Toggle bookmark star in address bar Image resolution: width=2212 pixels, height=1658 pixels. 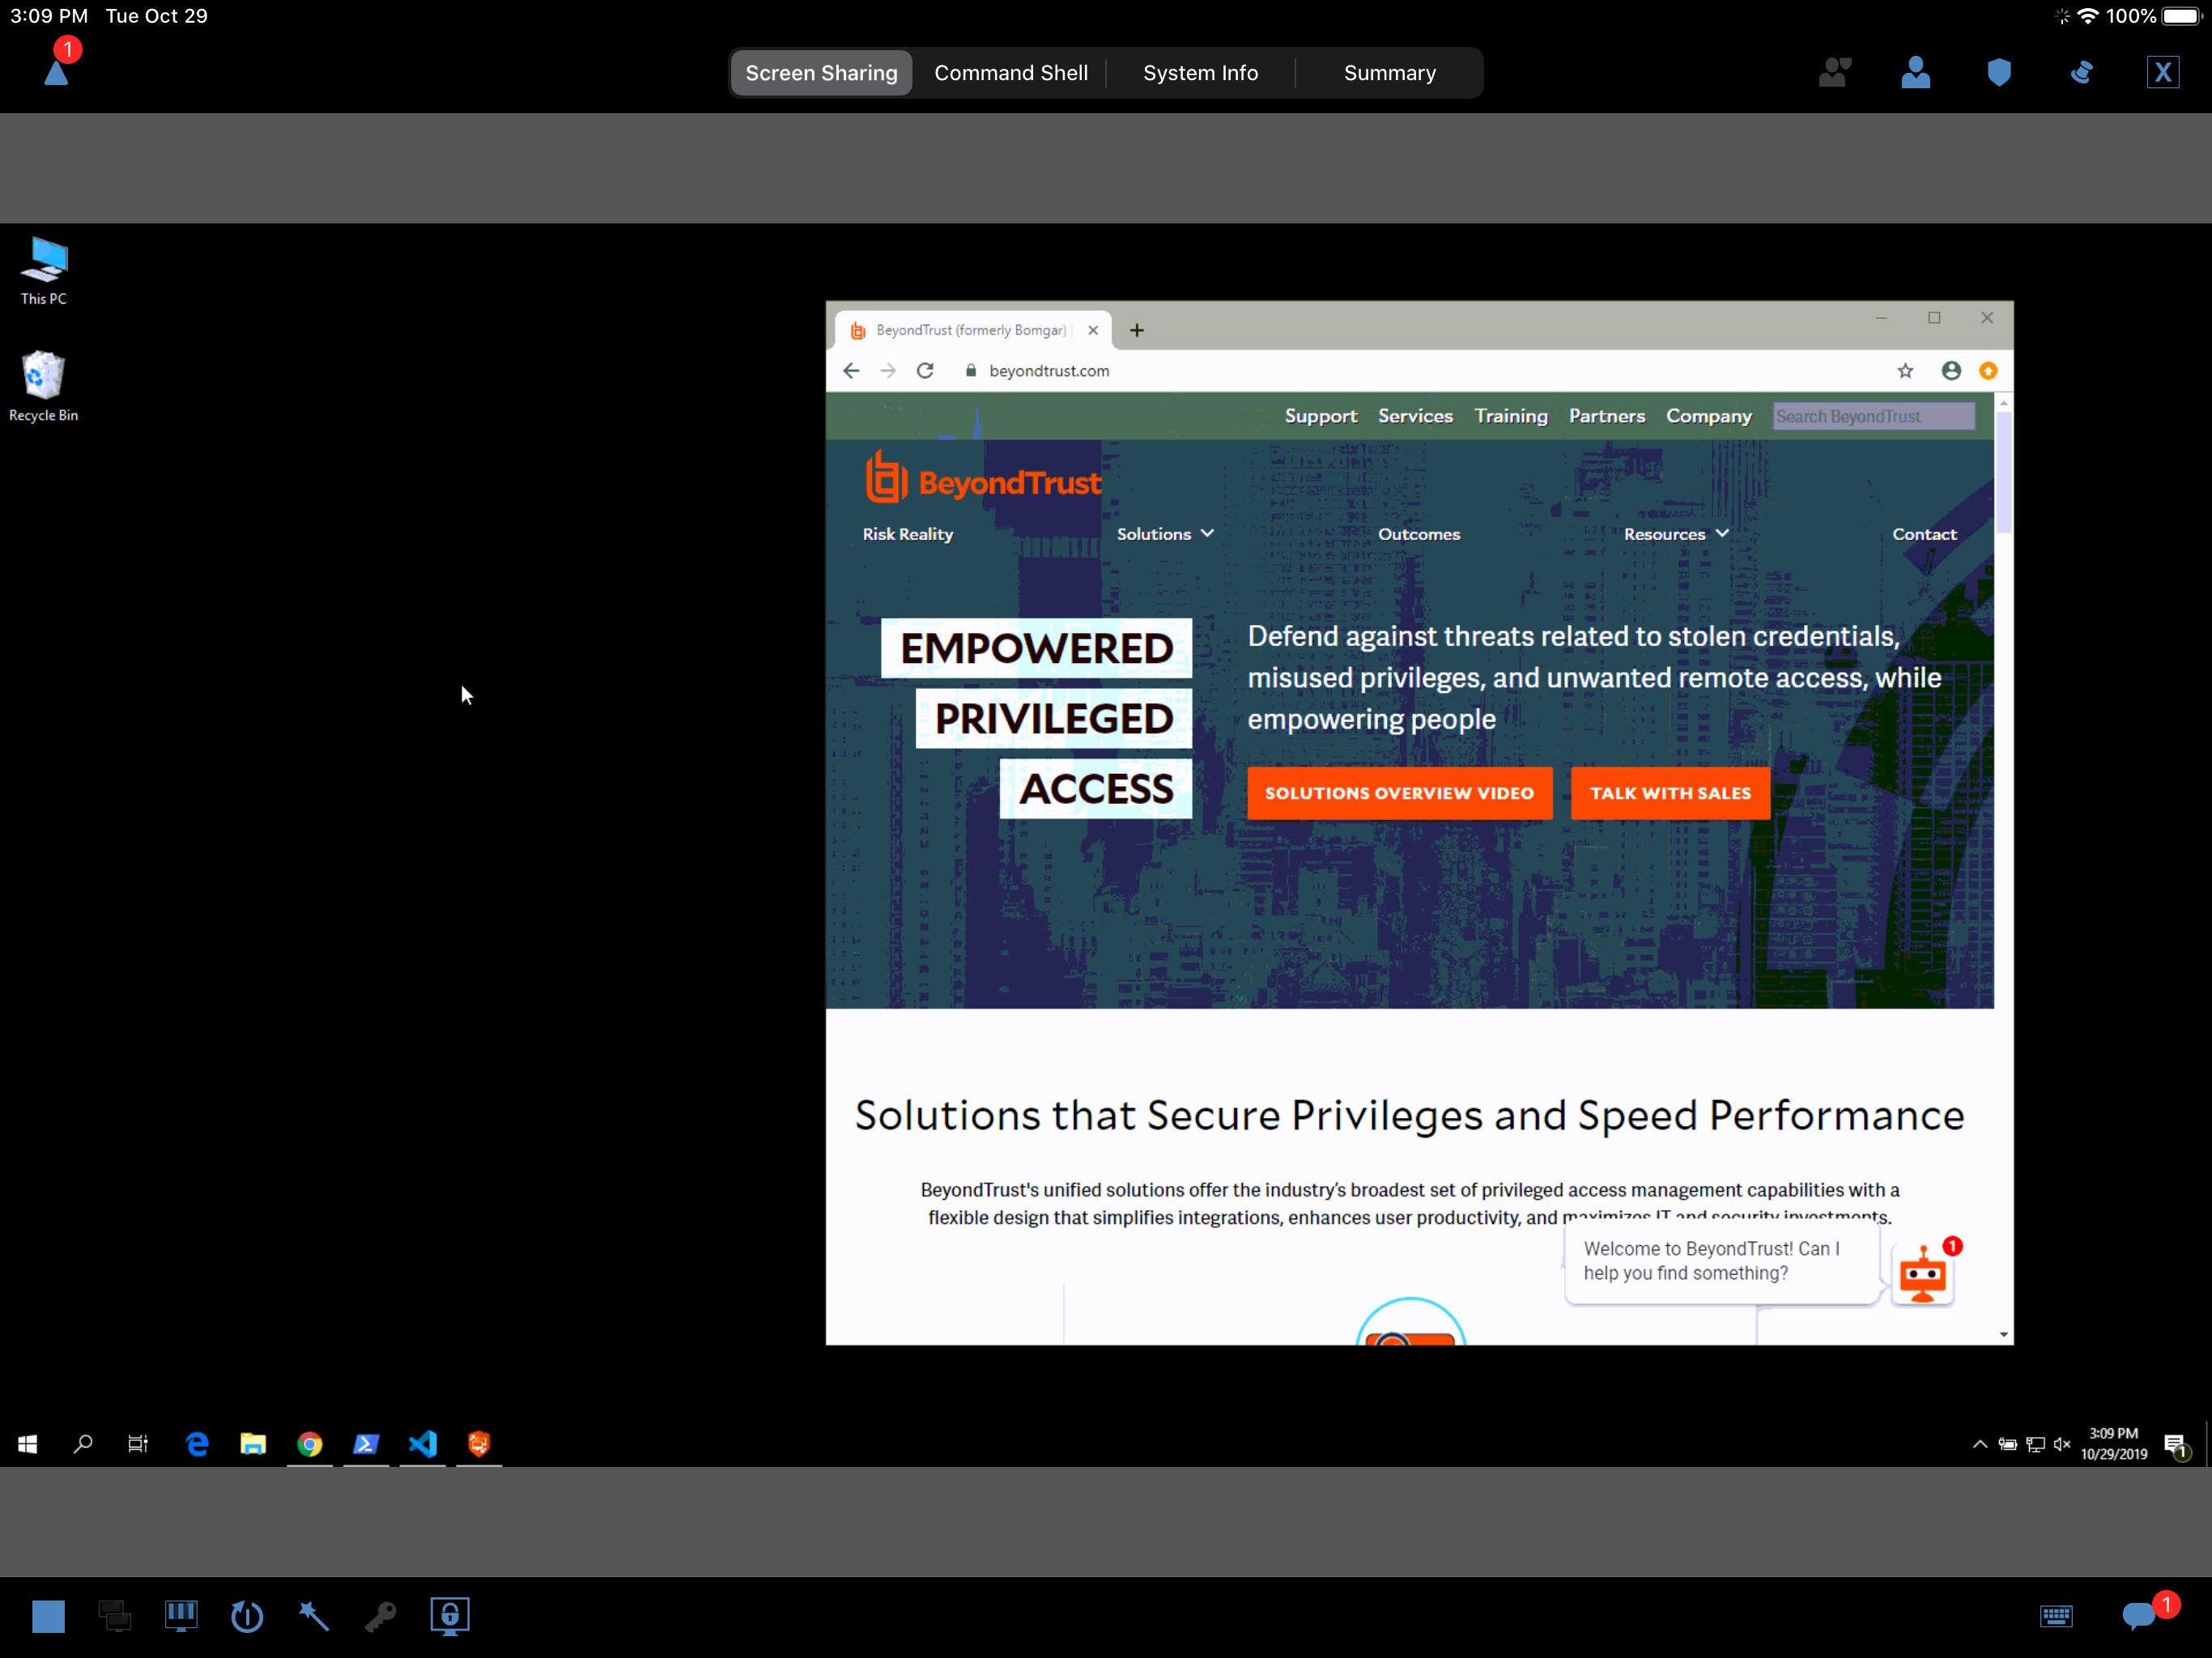1905,371
